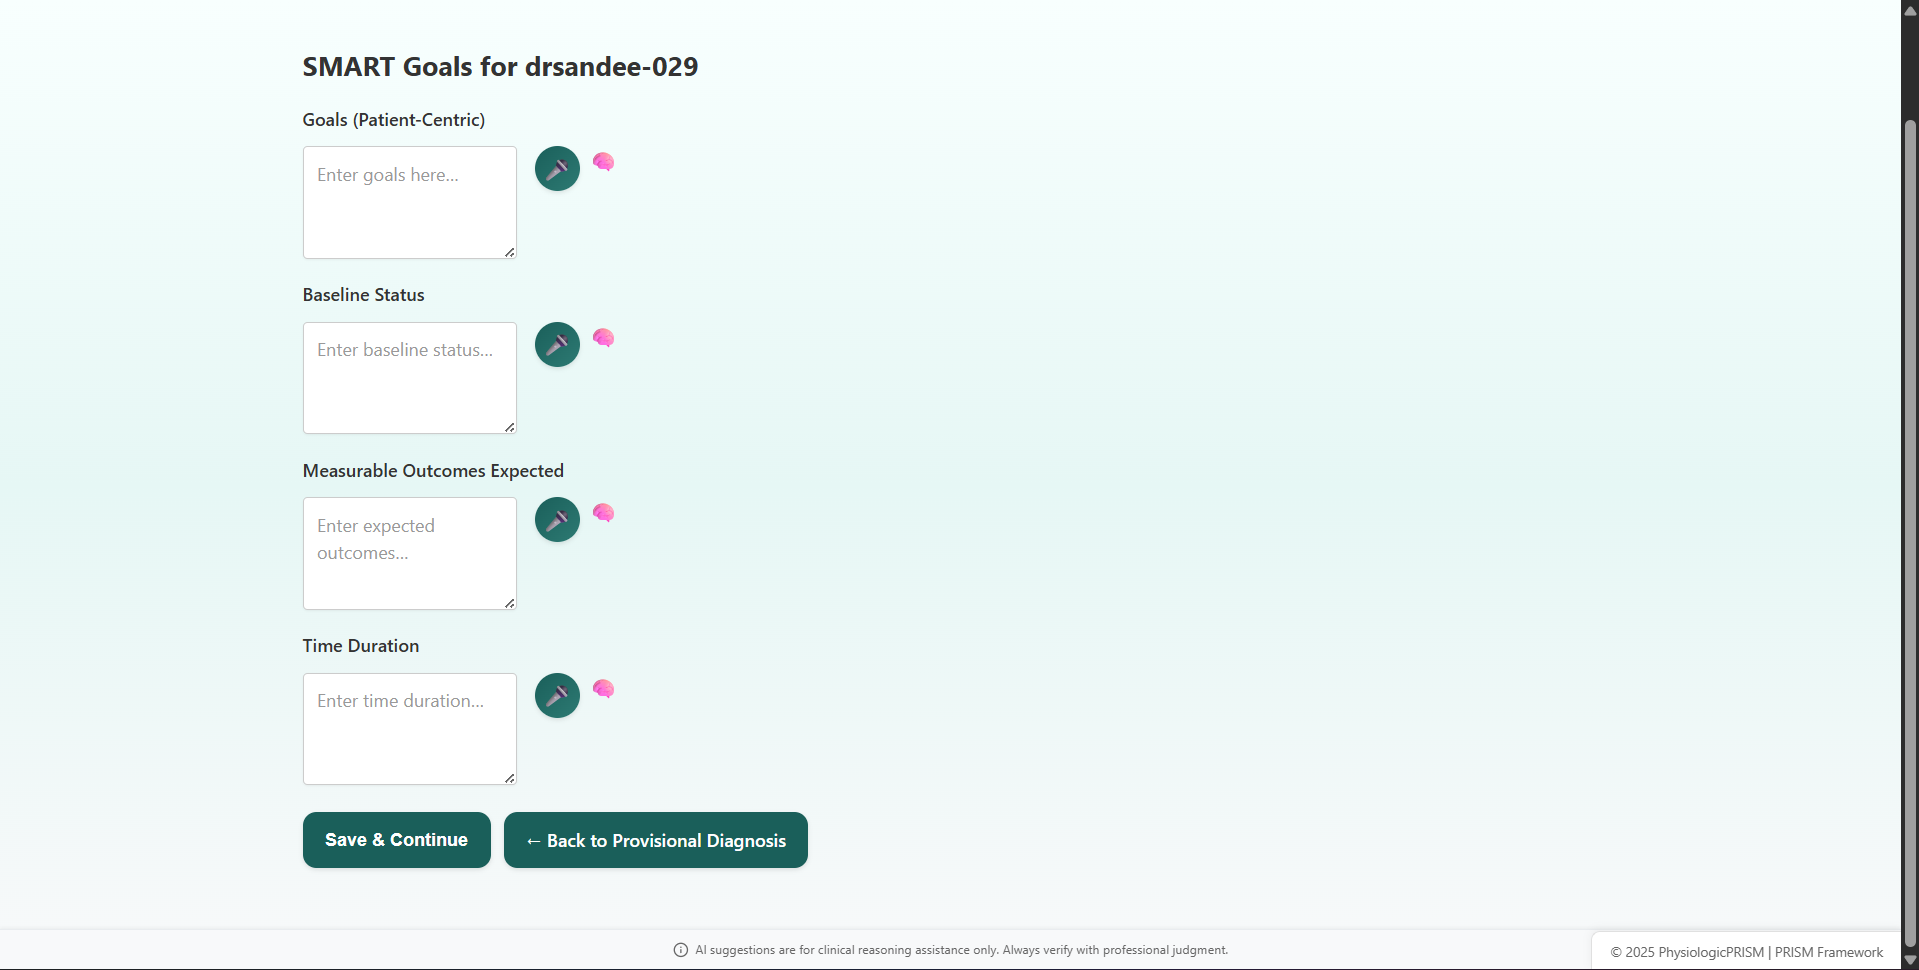The height and width of the screenshot is (970, 1919).
Task: Go back to Provisional Diagnosis
Action: coord(655,840)
